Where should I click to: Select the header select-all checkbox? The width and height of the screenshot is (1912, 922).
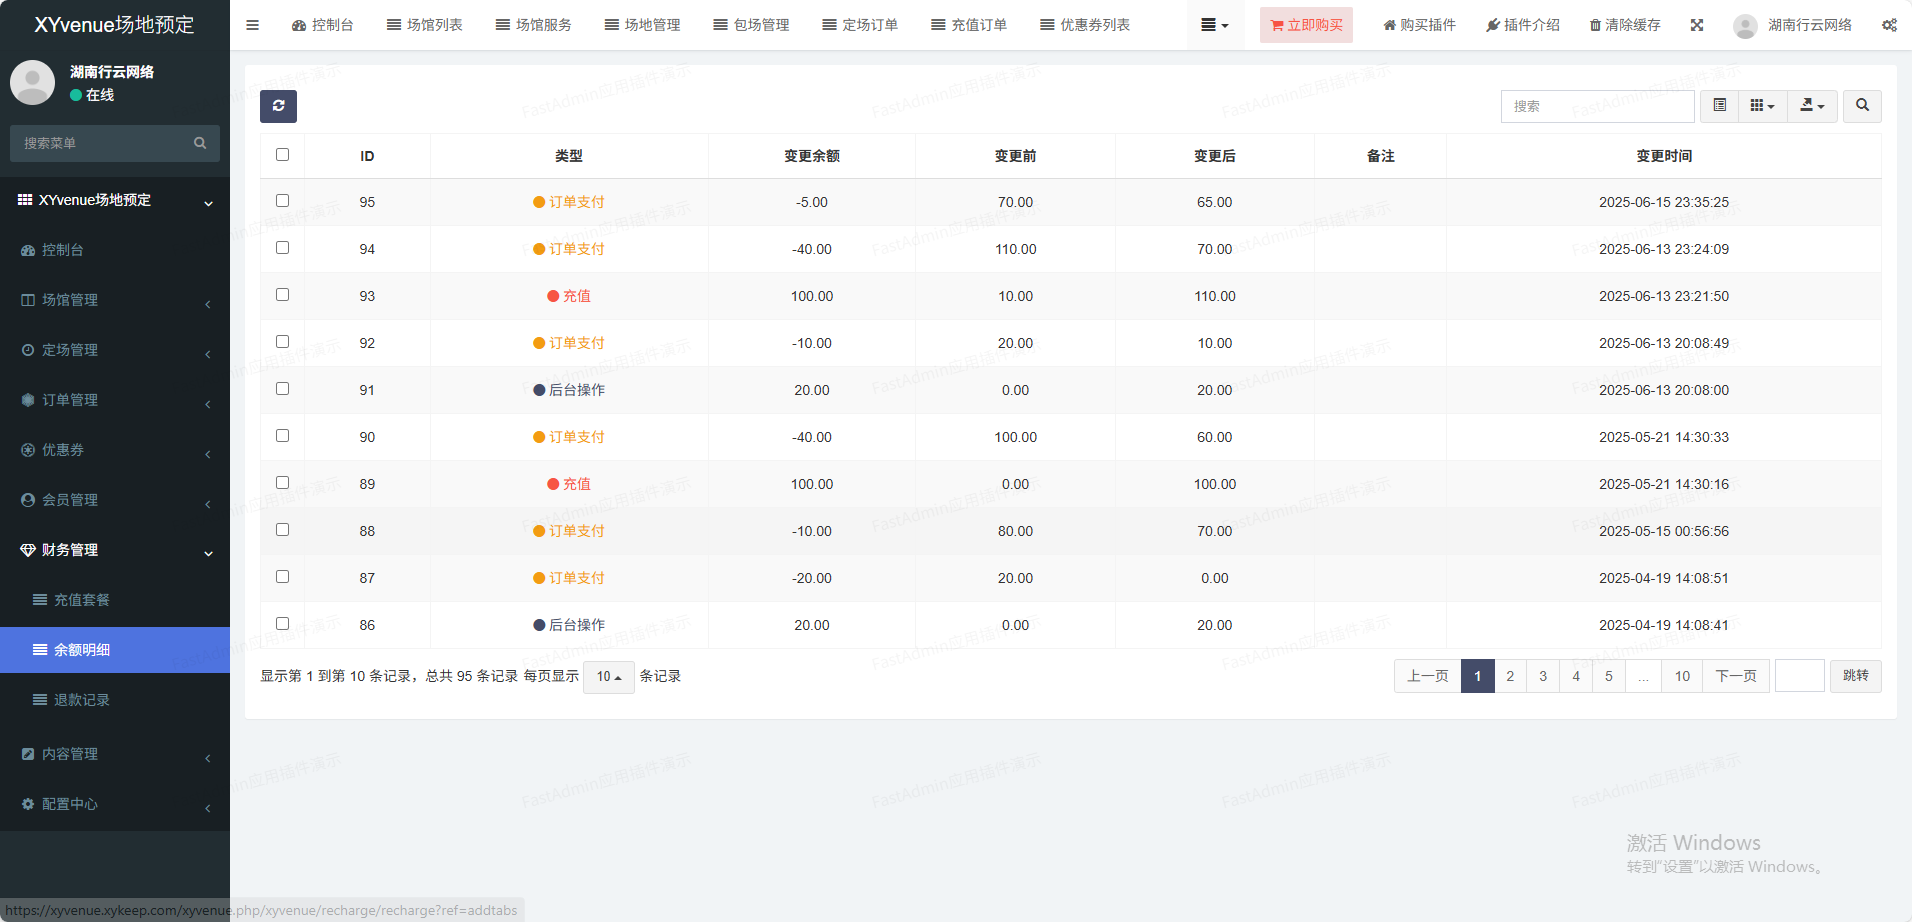tap(282, 155)
